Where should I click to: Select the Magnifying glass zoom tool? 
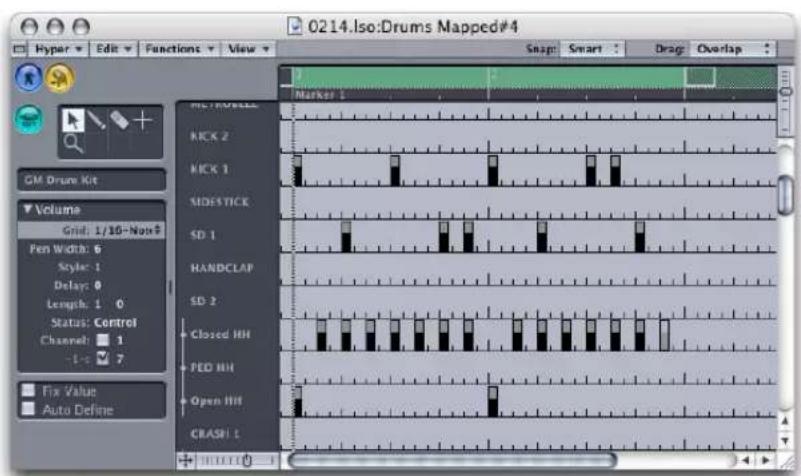[x=73, y=144]
